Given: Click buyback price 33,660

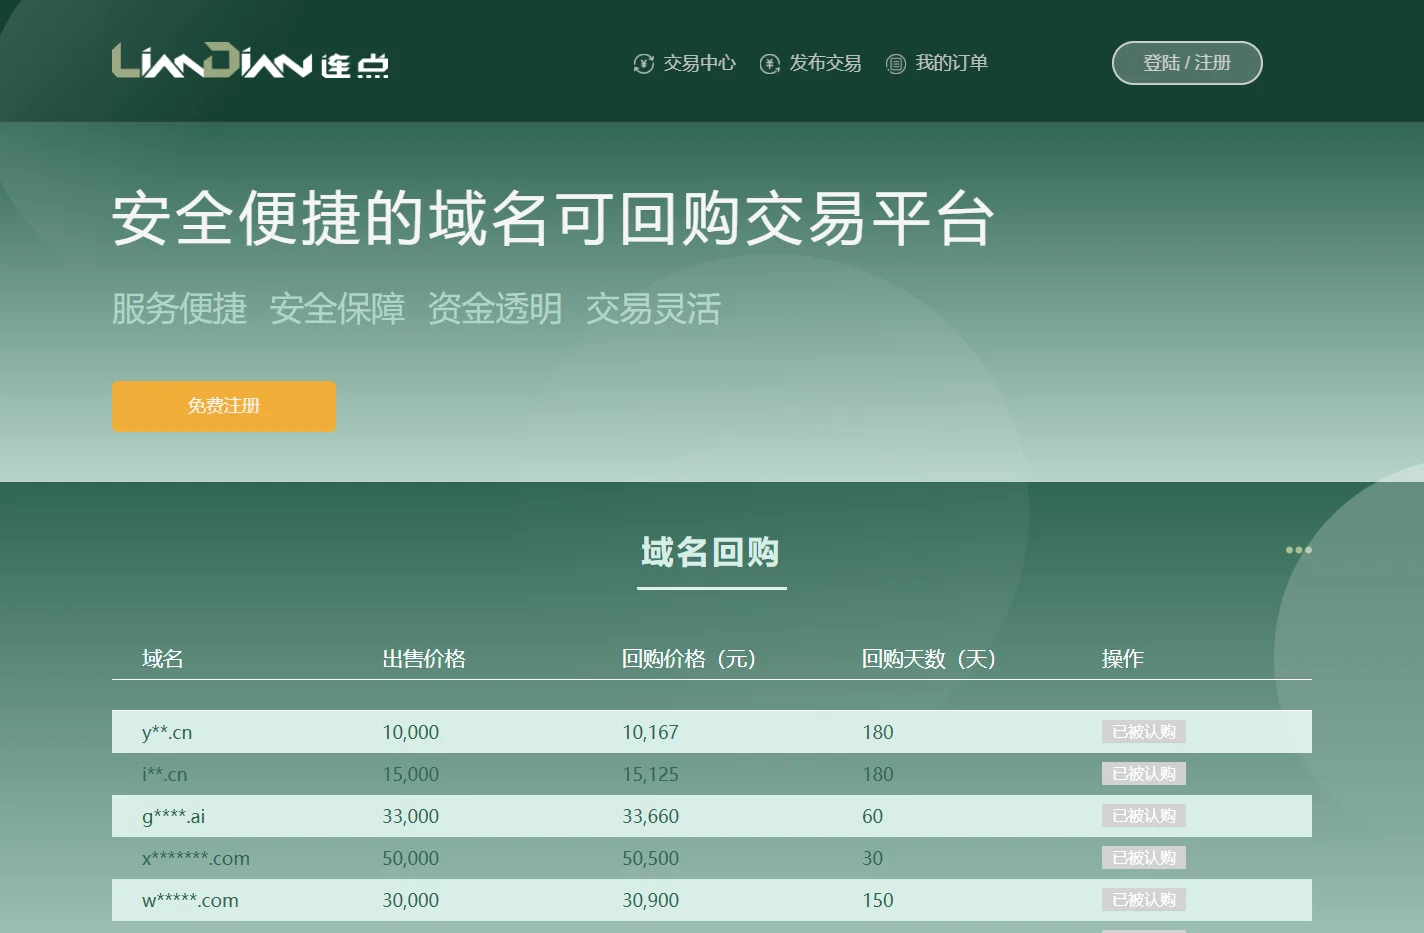Looking at the screenshot, I should [x=651, y=816].
